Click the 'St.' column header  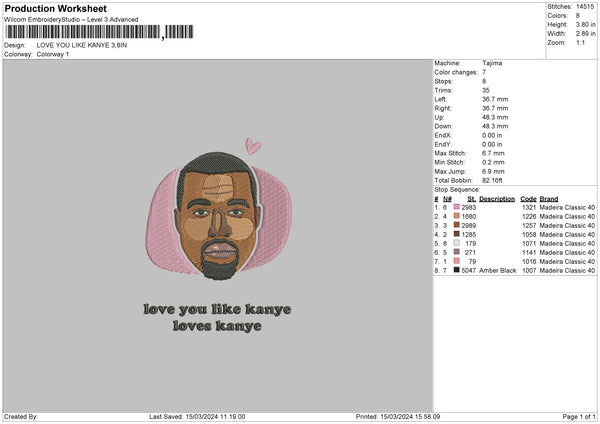point(471,199)
